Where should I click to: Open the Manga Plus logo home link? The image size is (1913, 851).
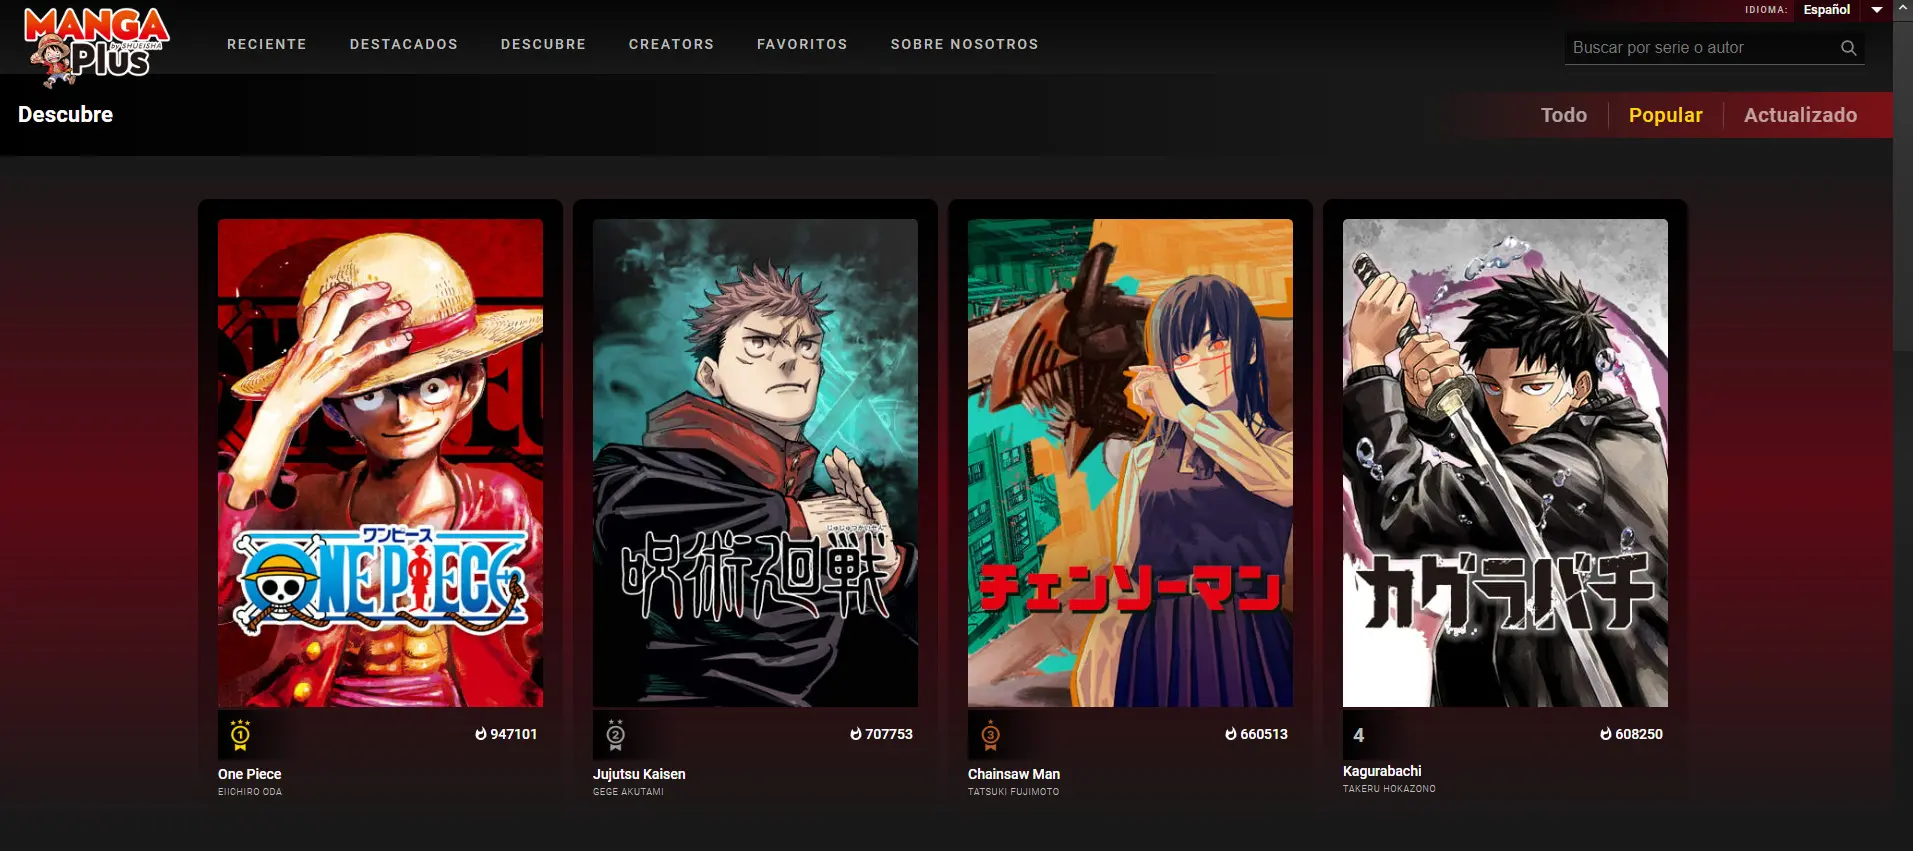97,46
